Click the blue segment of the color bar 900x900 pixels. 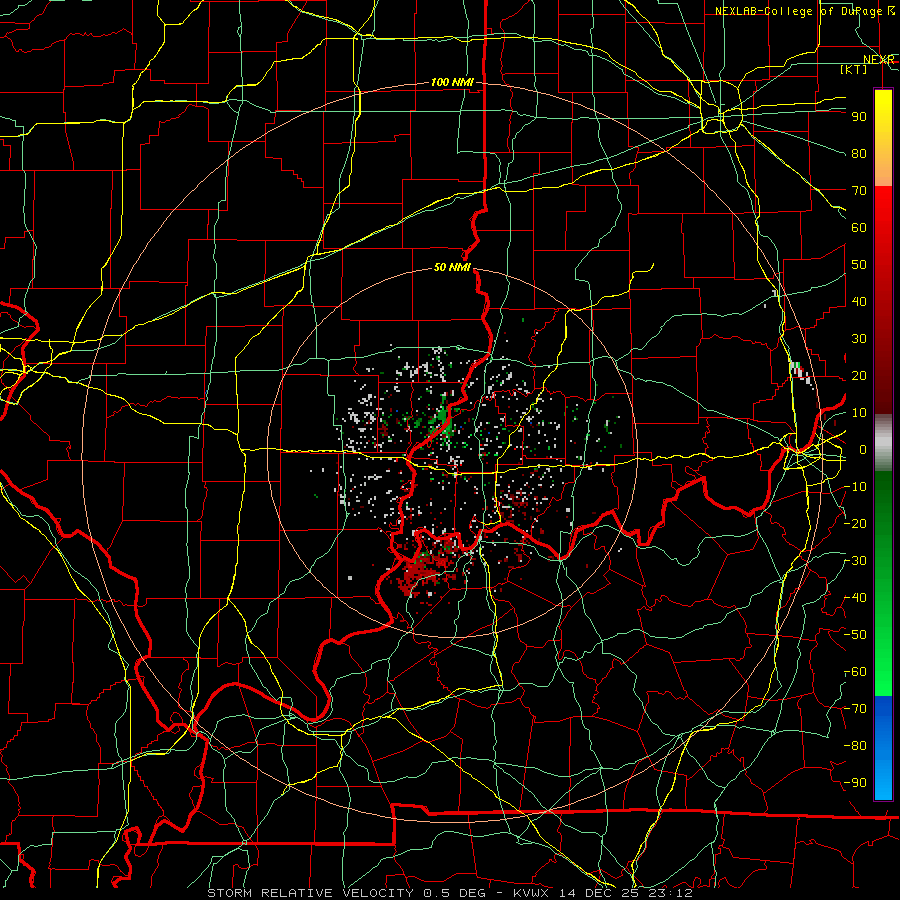click(883, 747)
